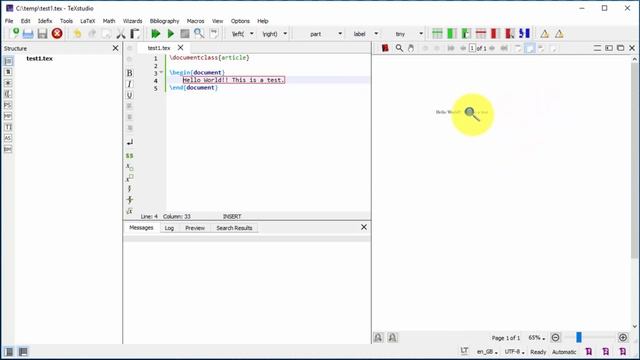640x360 pixels.
Task: Undo the last edit with the yellow arrow
Action: click(77, 33)
